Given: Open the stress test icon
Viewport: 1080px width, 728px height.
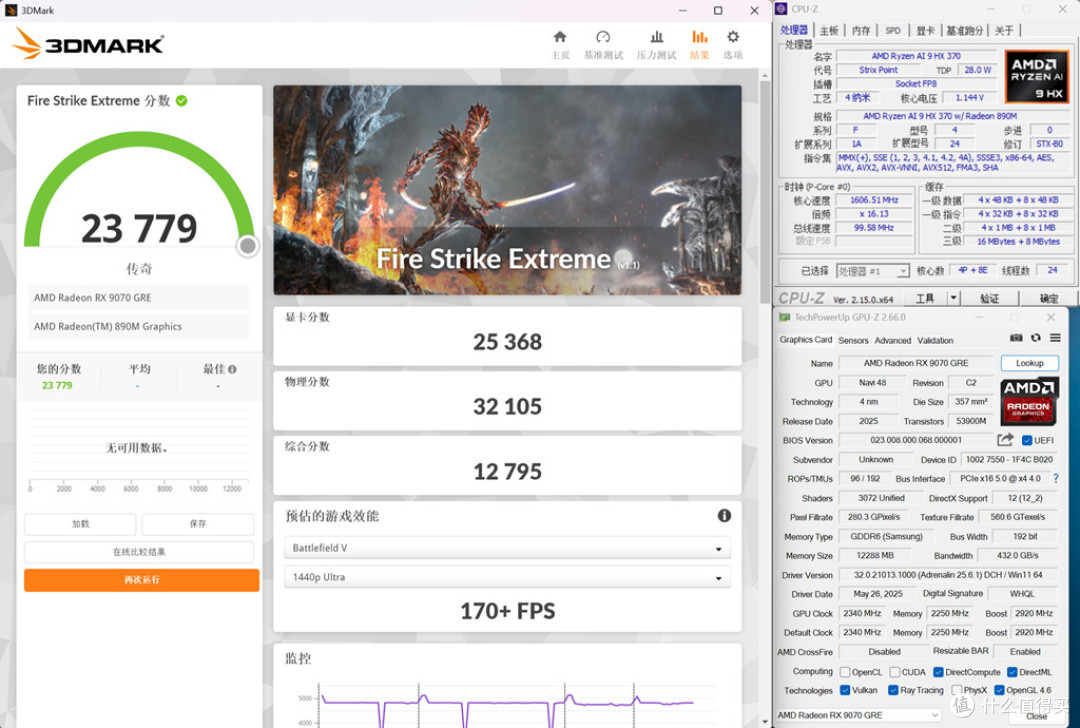Looking at the screenshot, I should point(656,37).
